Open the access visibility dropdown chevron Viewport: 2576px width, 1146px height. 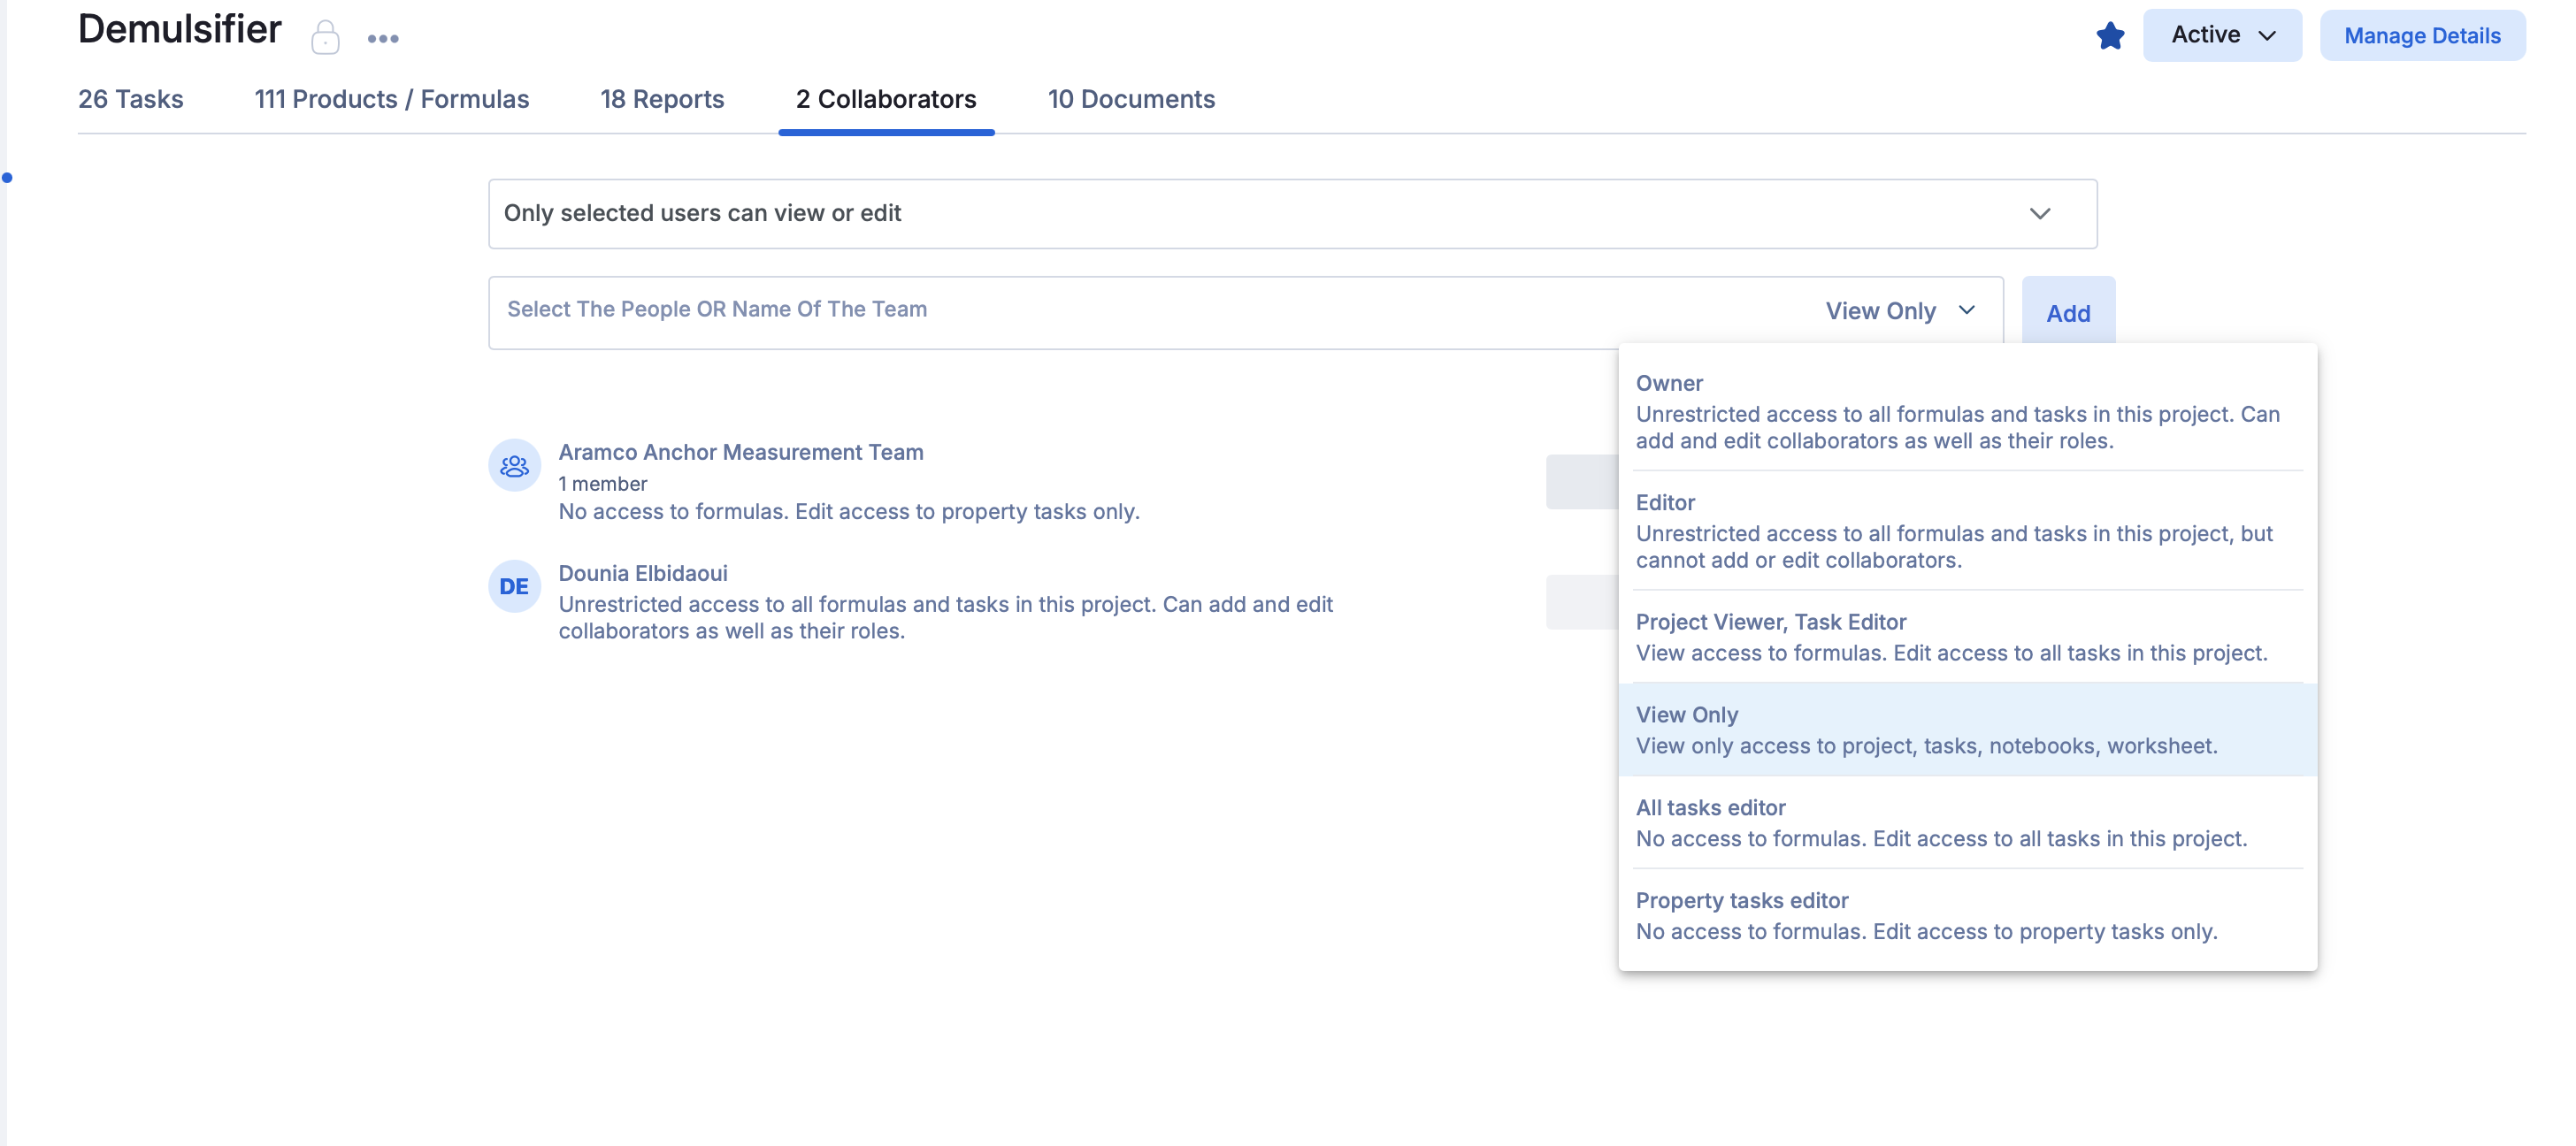[x=2039, y=214]
